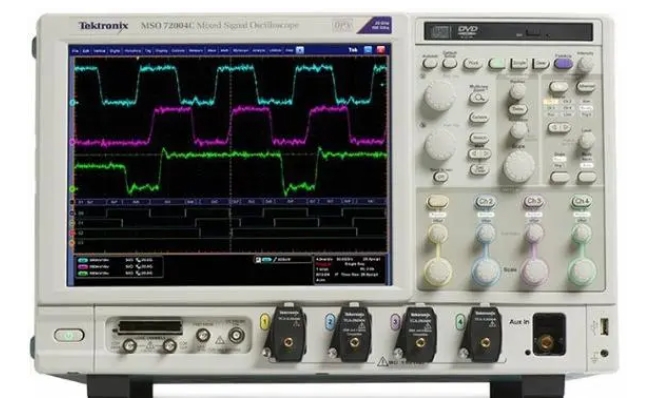
Task: Click the blue channel 2 vertical scale knob
Action: point(486,272)
